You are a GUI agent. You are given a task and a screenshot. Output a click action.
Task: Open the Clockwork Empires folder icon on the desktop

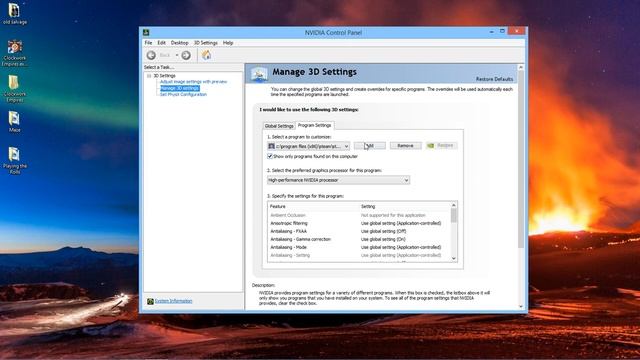(x=14, y=82)
